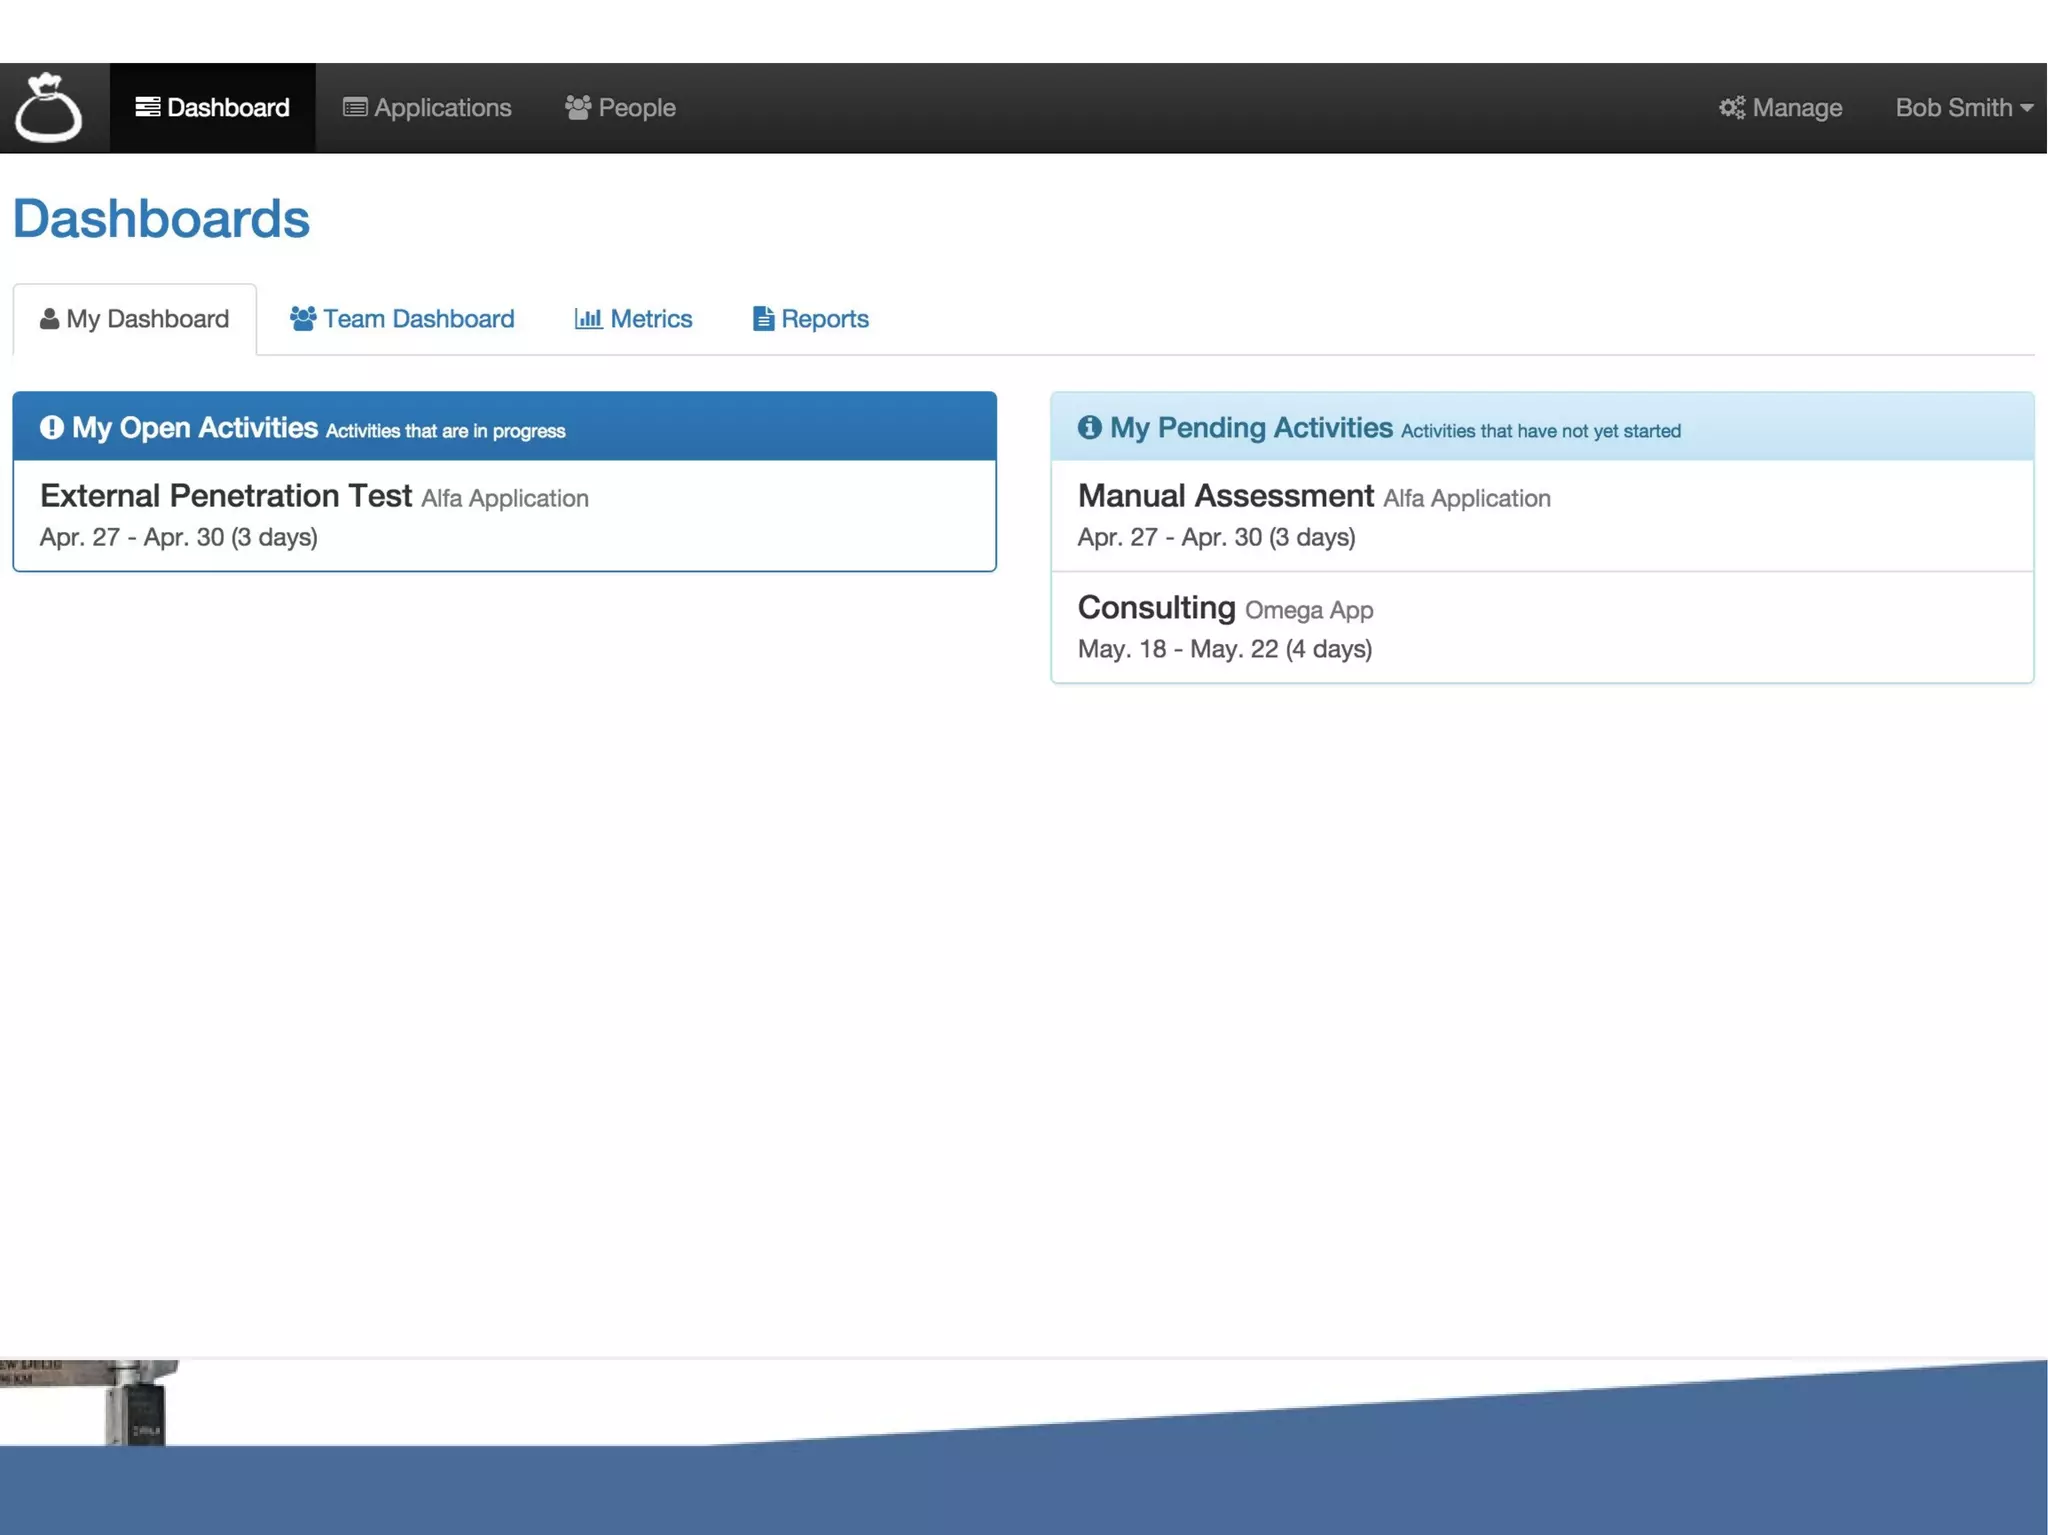Open the Metrics tab
Screen dimensions: 2048x1535
(x=650, y=318)
